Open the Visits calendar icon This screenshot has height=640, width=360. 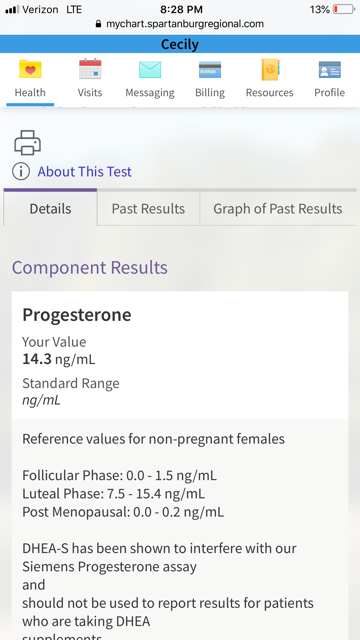tap(90, 69)
